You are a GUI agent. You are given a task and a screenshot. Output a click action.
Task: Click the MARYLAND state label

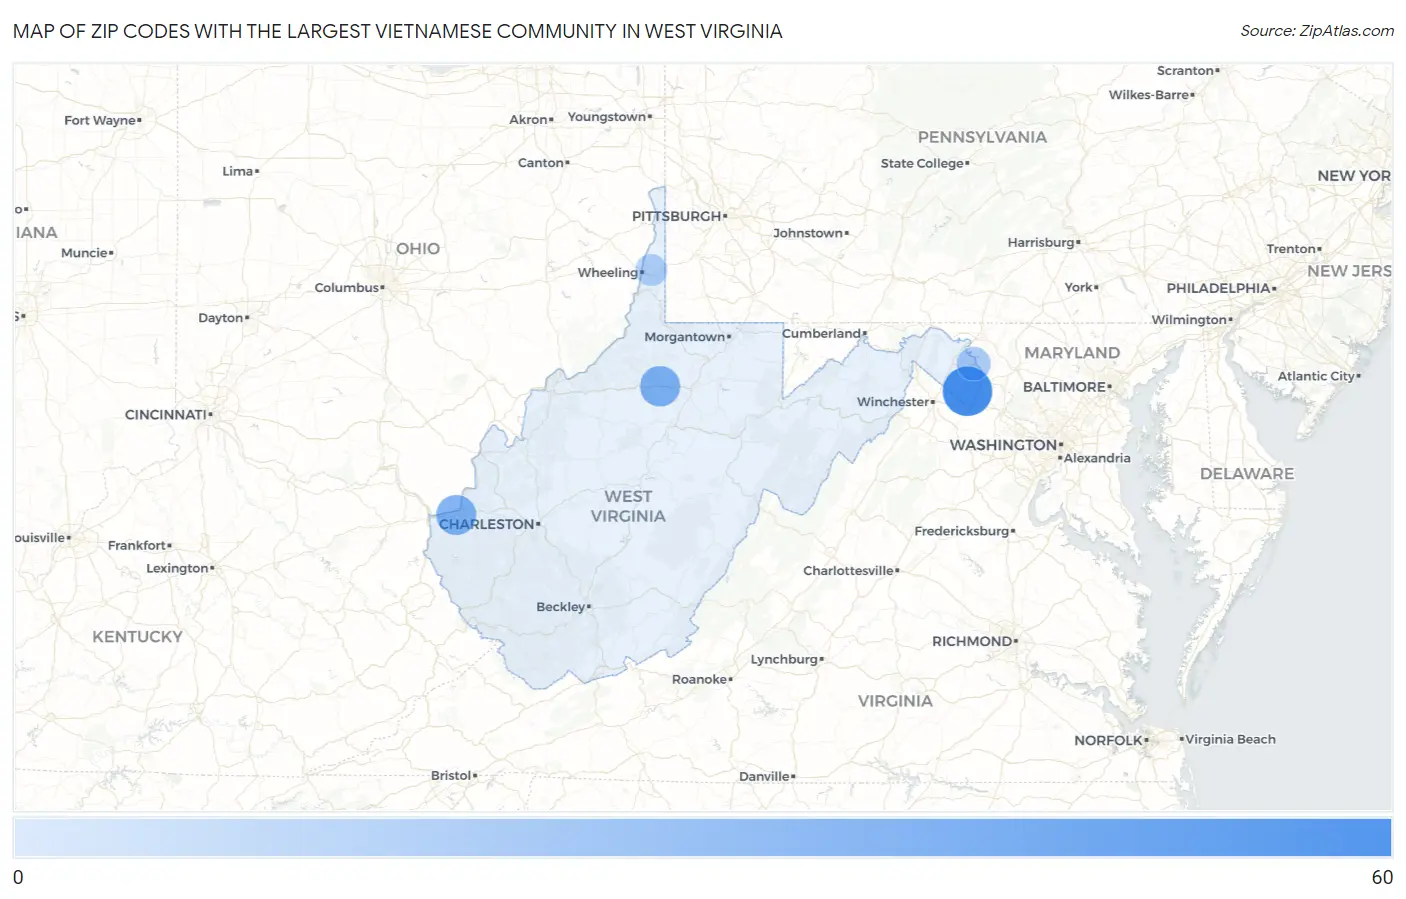[x=1072, y=353]
